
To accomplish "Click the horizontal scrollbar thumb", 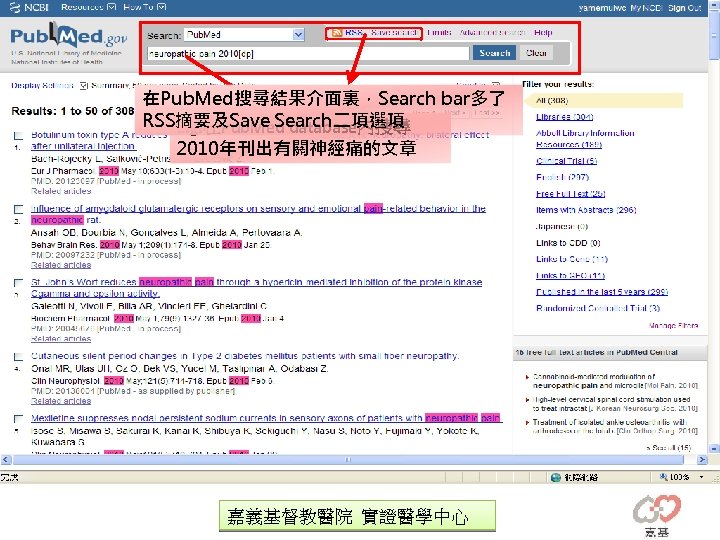I will click(348, 459).
